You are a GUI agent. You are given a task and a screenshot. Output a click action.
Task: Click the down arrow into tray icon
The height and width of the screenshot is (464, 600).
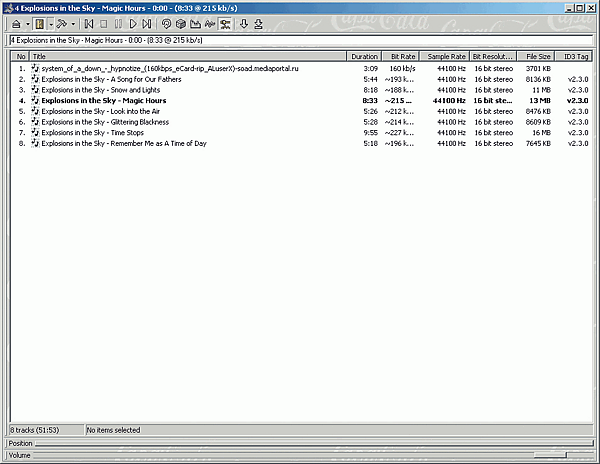259,24
